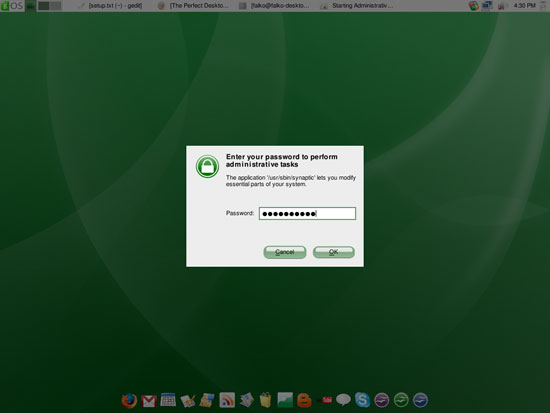Open the finance chart icon in dock
Viewport: 550px width, 413px height.
click(x=285, y=400)
